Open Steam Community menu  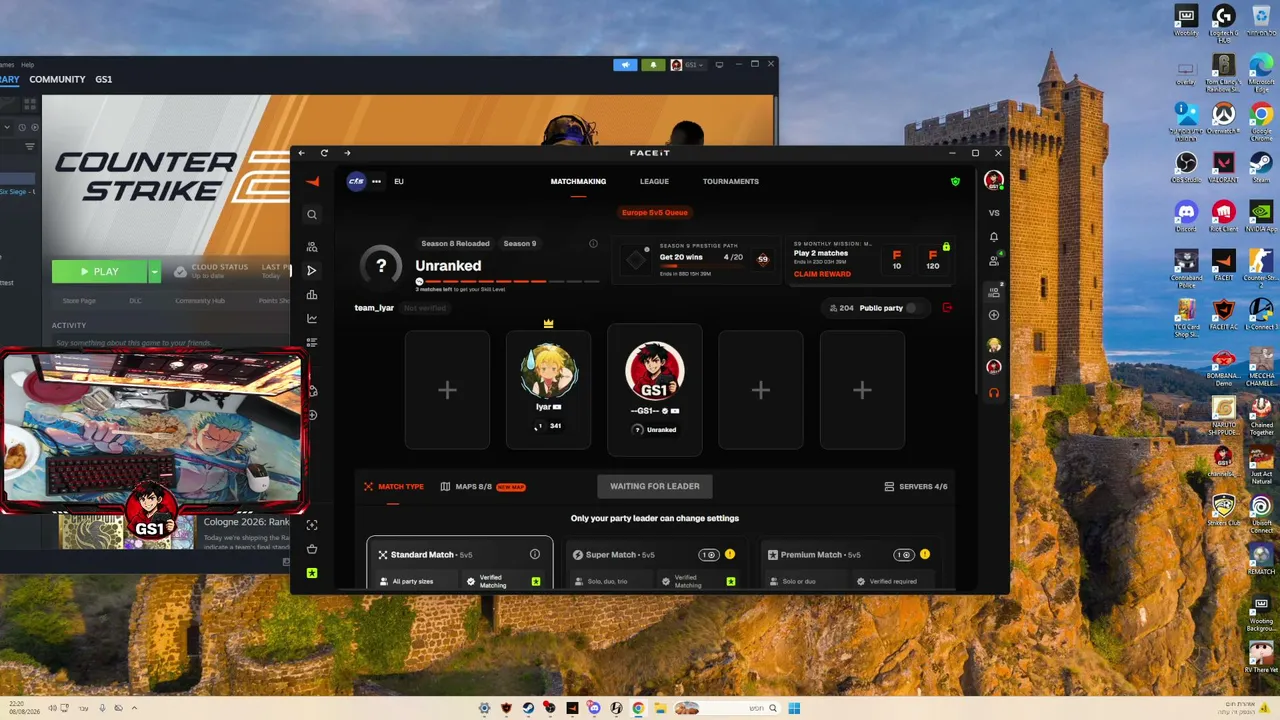click(57, 79)
